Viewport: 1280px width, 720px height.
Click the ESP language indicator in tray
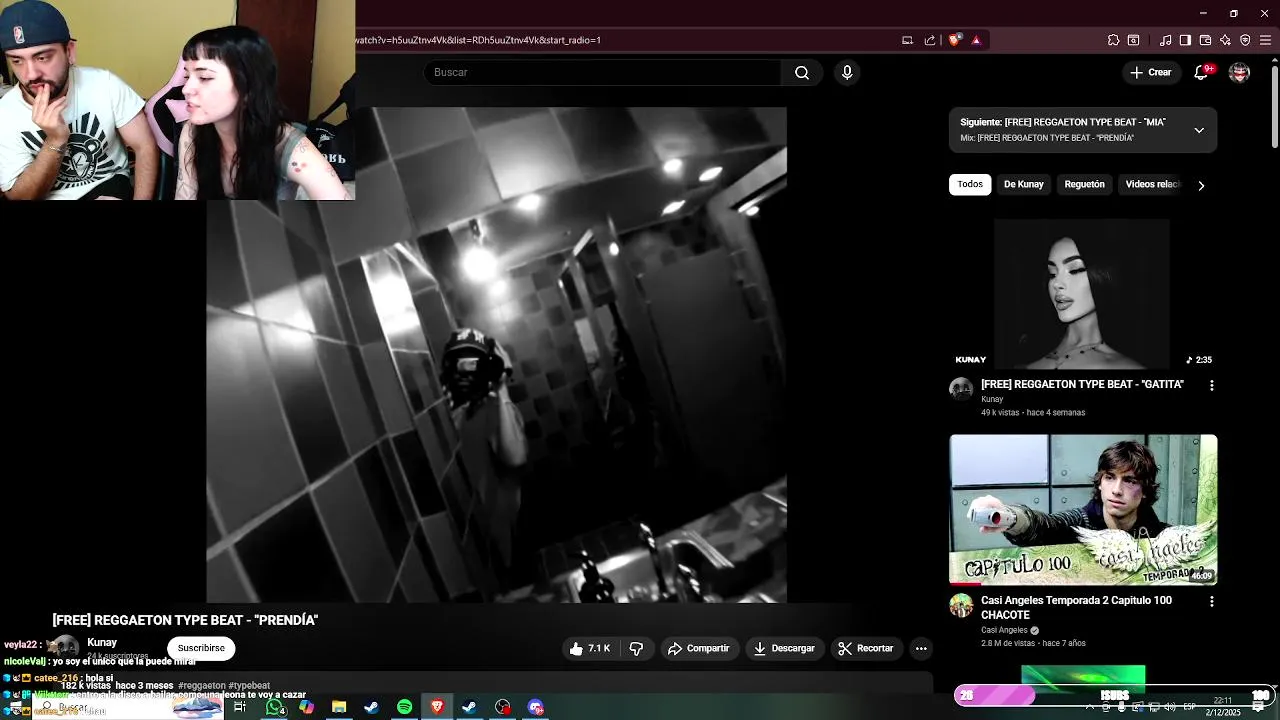[x=1190, y=707]
